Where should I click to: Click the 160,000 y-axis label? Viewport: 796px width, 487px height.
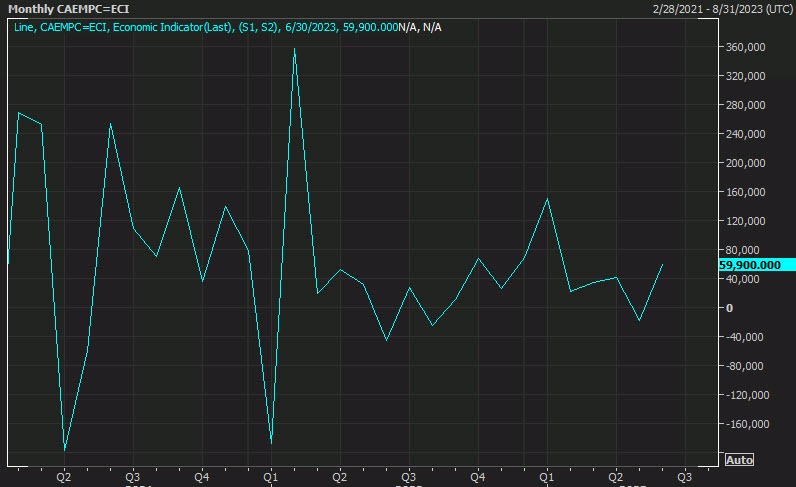pos(745,191)
